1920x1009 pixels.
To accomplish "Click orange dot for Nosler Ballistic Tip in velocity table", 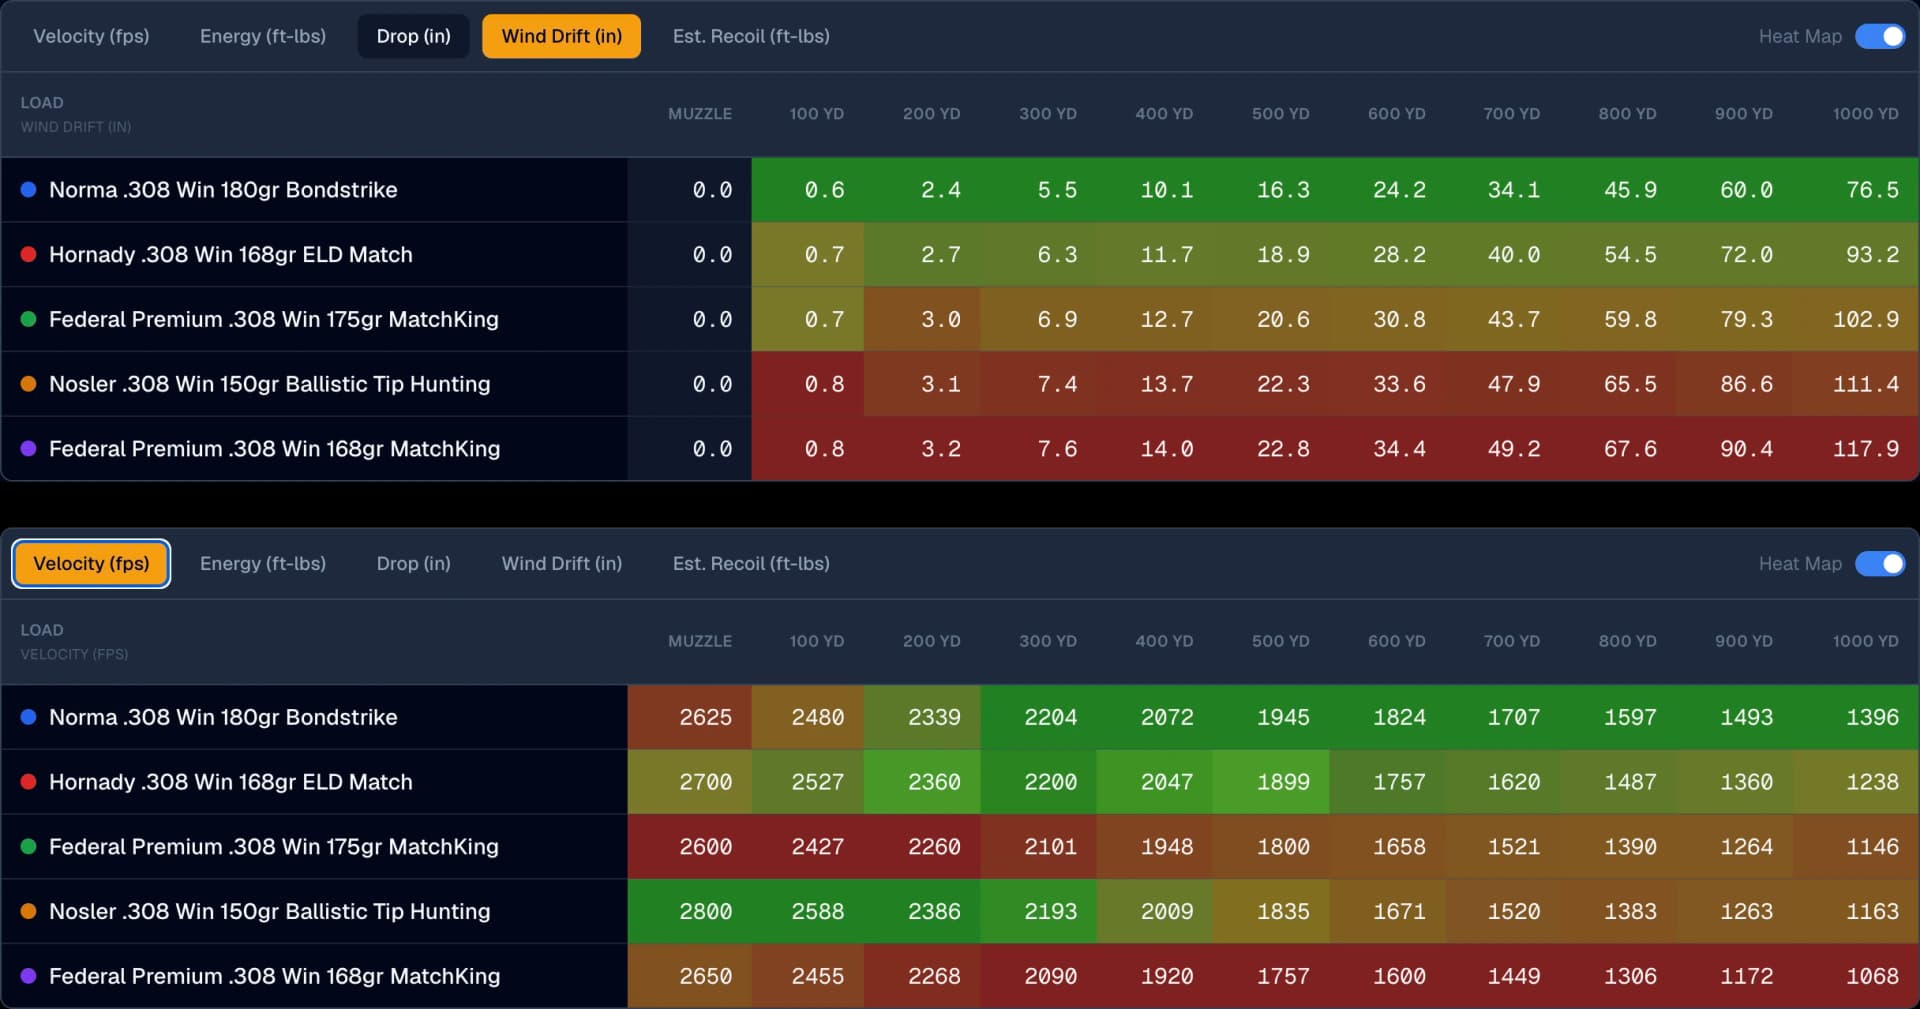I will pos(29,912).
